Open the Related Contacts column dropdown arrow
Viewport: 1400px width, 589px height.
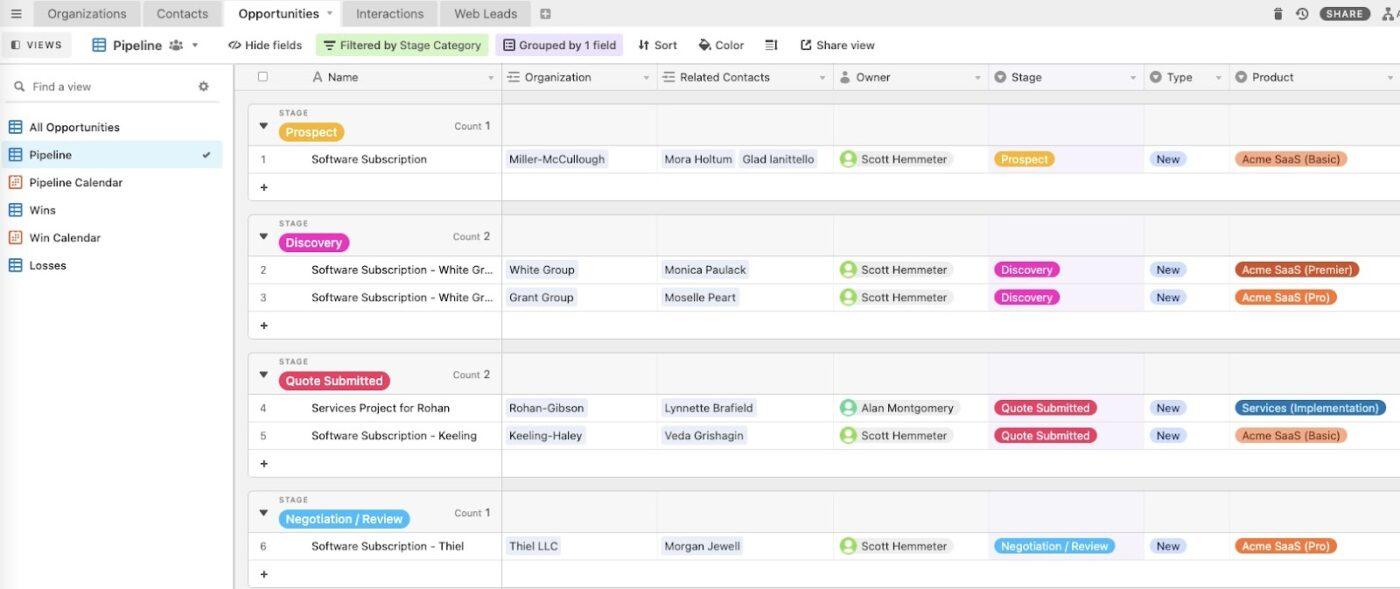coord(822,78)
